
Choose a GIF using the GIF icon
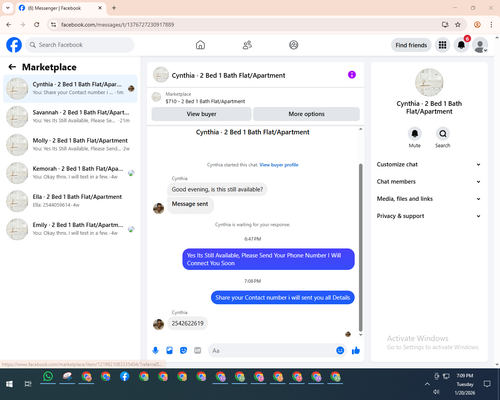[x=198, y=350]
